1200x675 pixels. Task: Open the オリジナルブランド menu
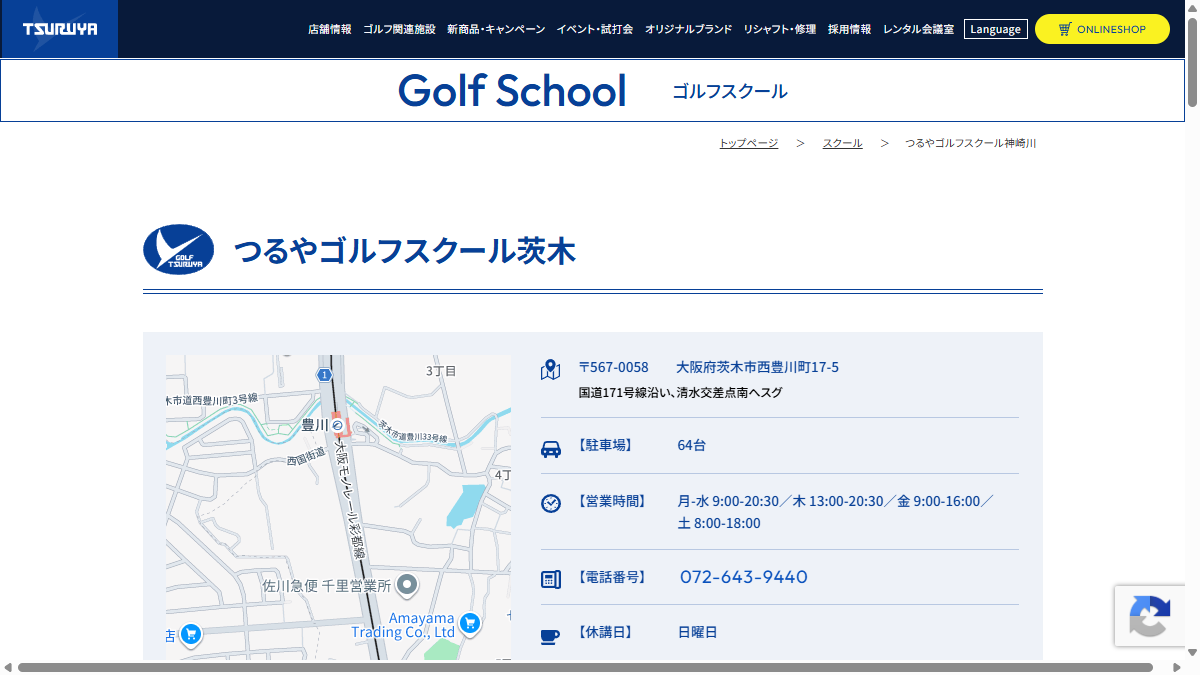[688, 29]
